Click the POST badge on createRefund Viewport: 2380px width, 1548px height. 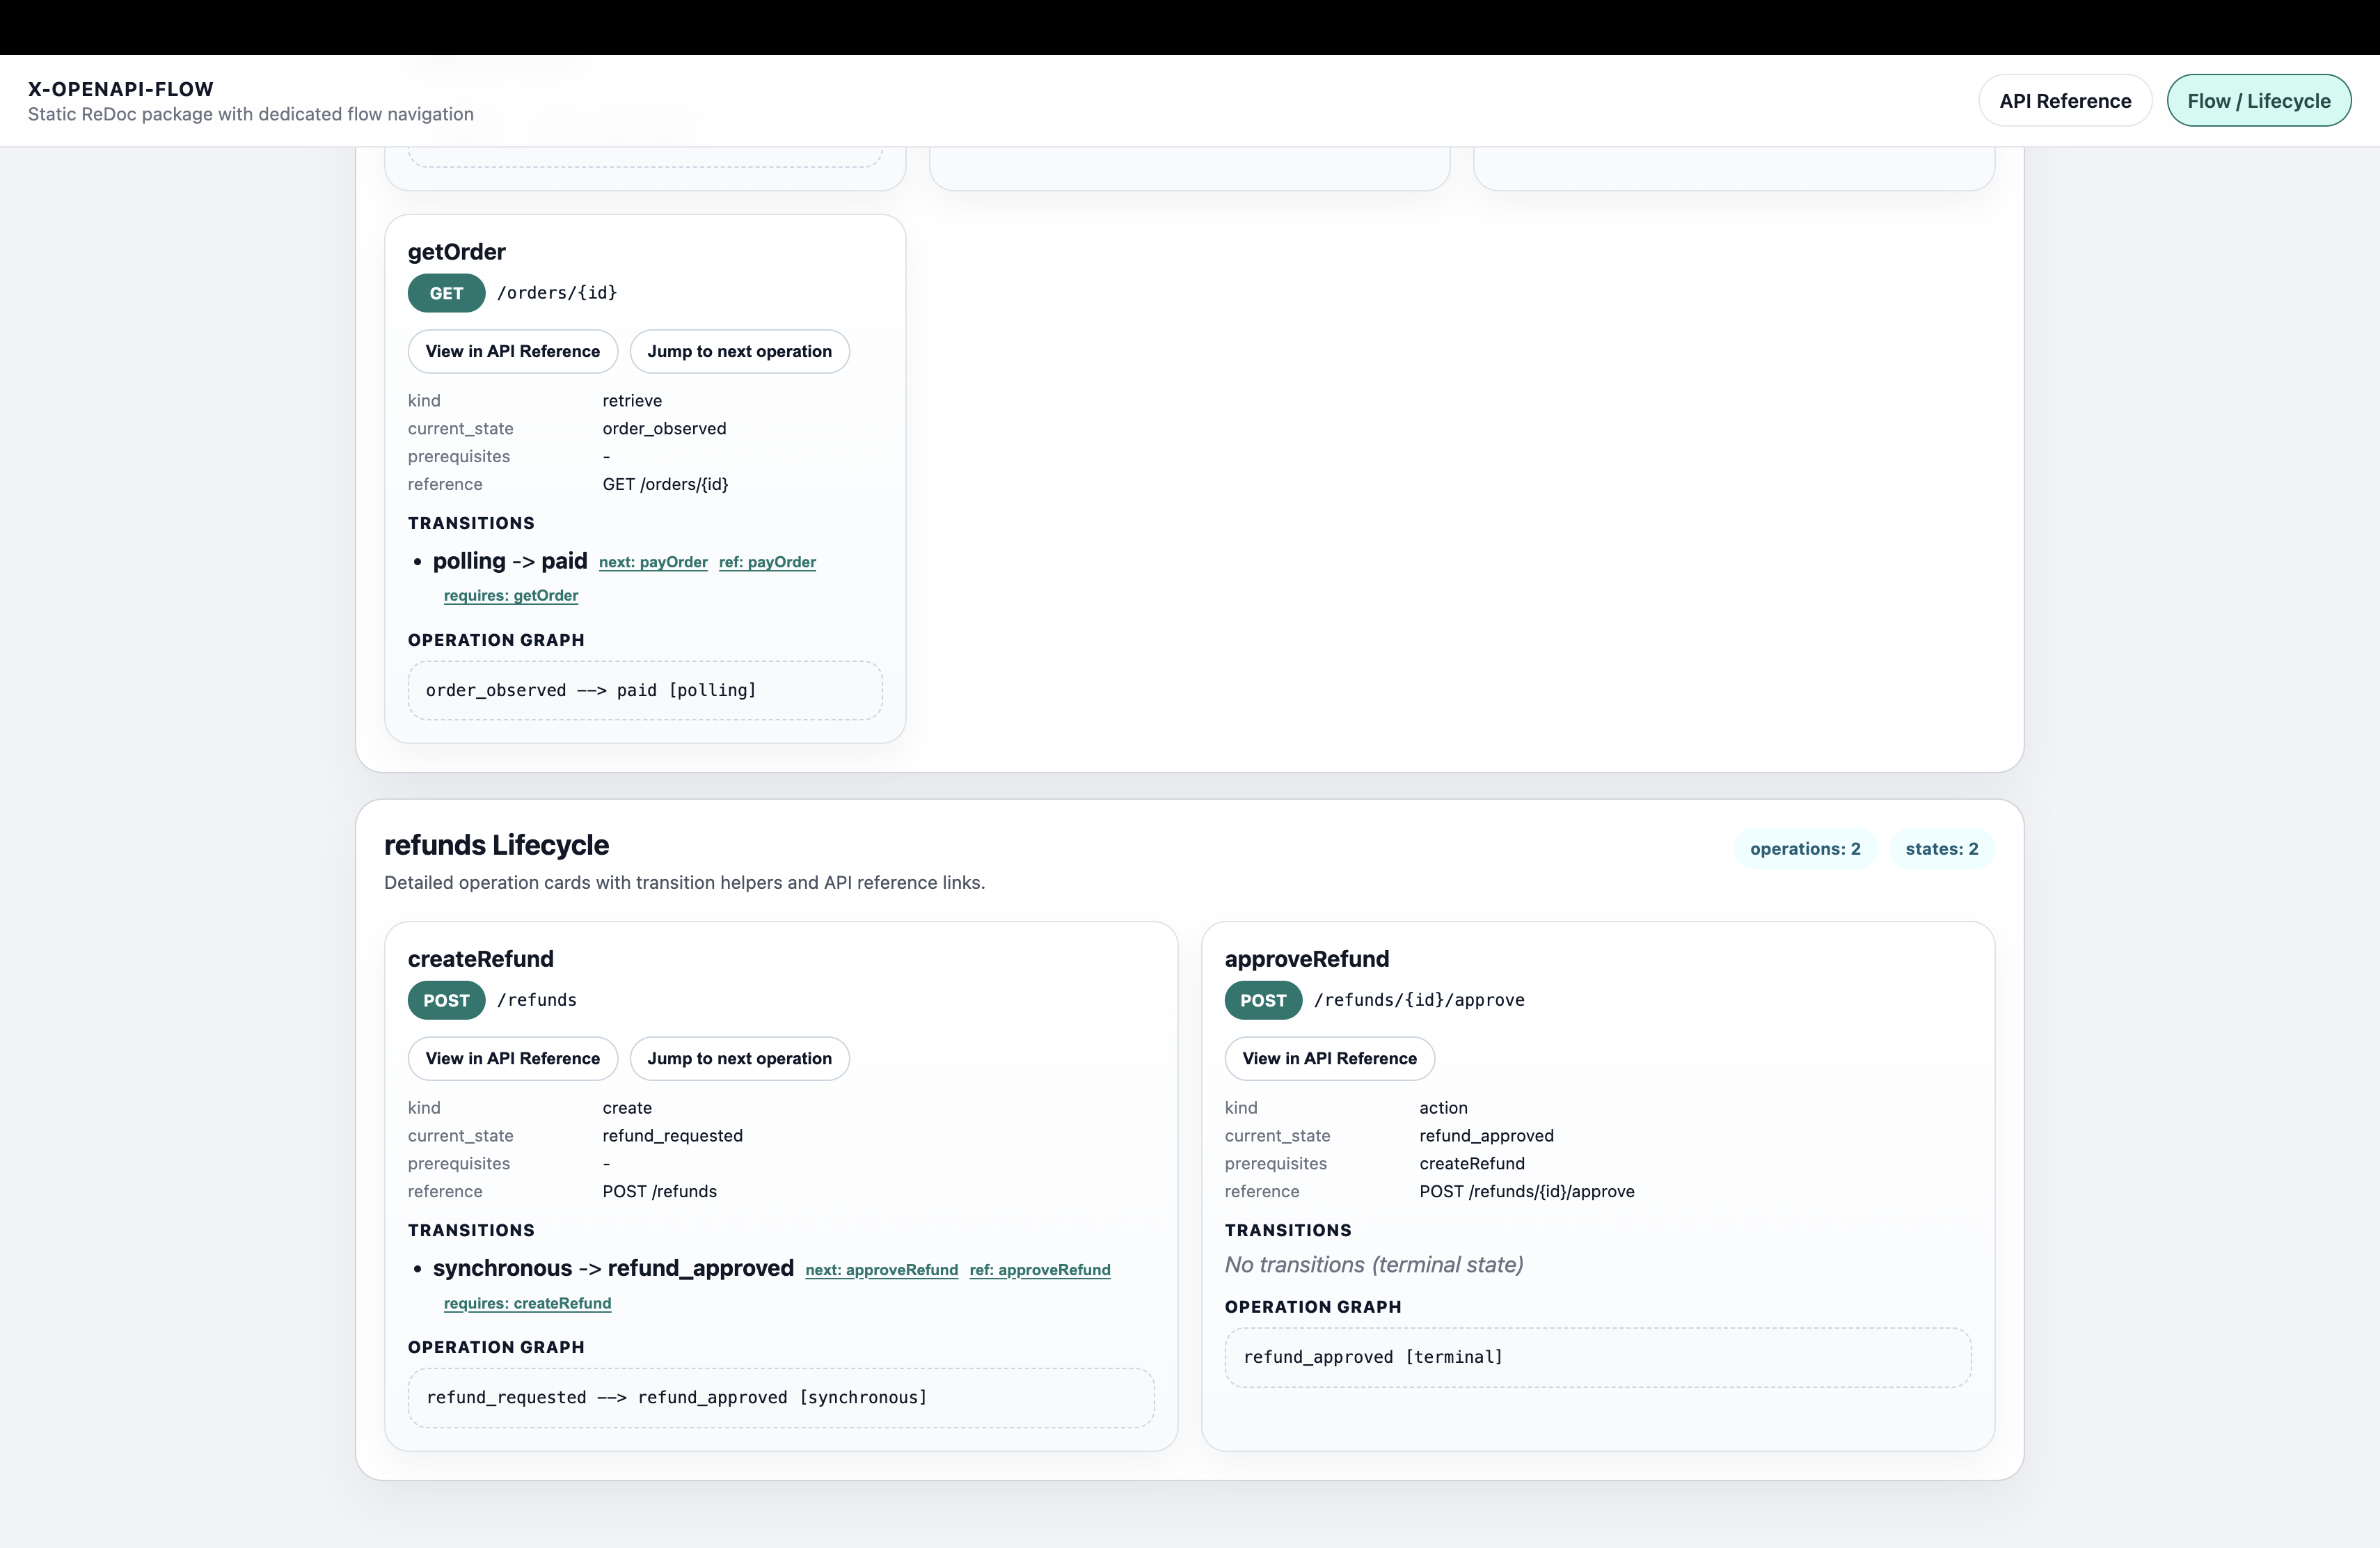(x=446, y=1000)
